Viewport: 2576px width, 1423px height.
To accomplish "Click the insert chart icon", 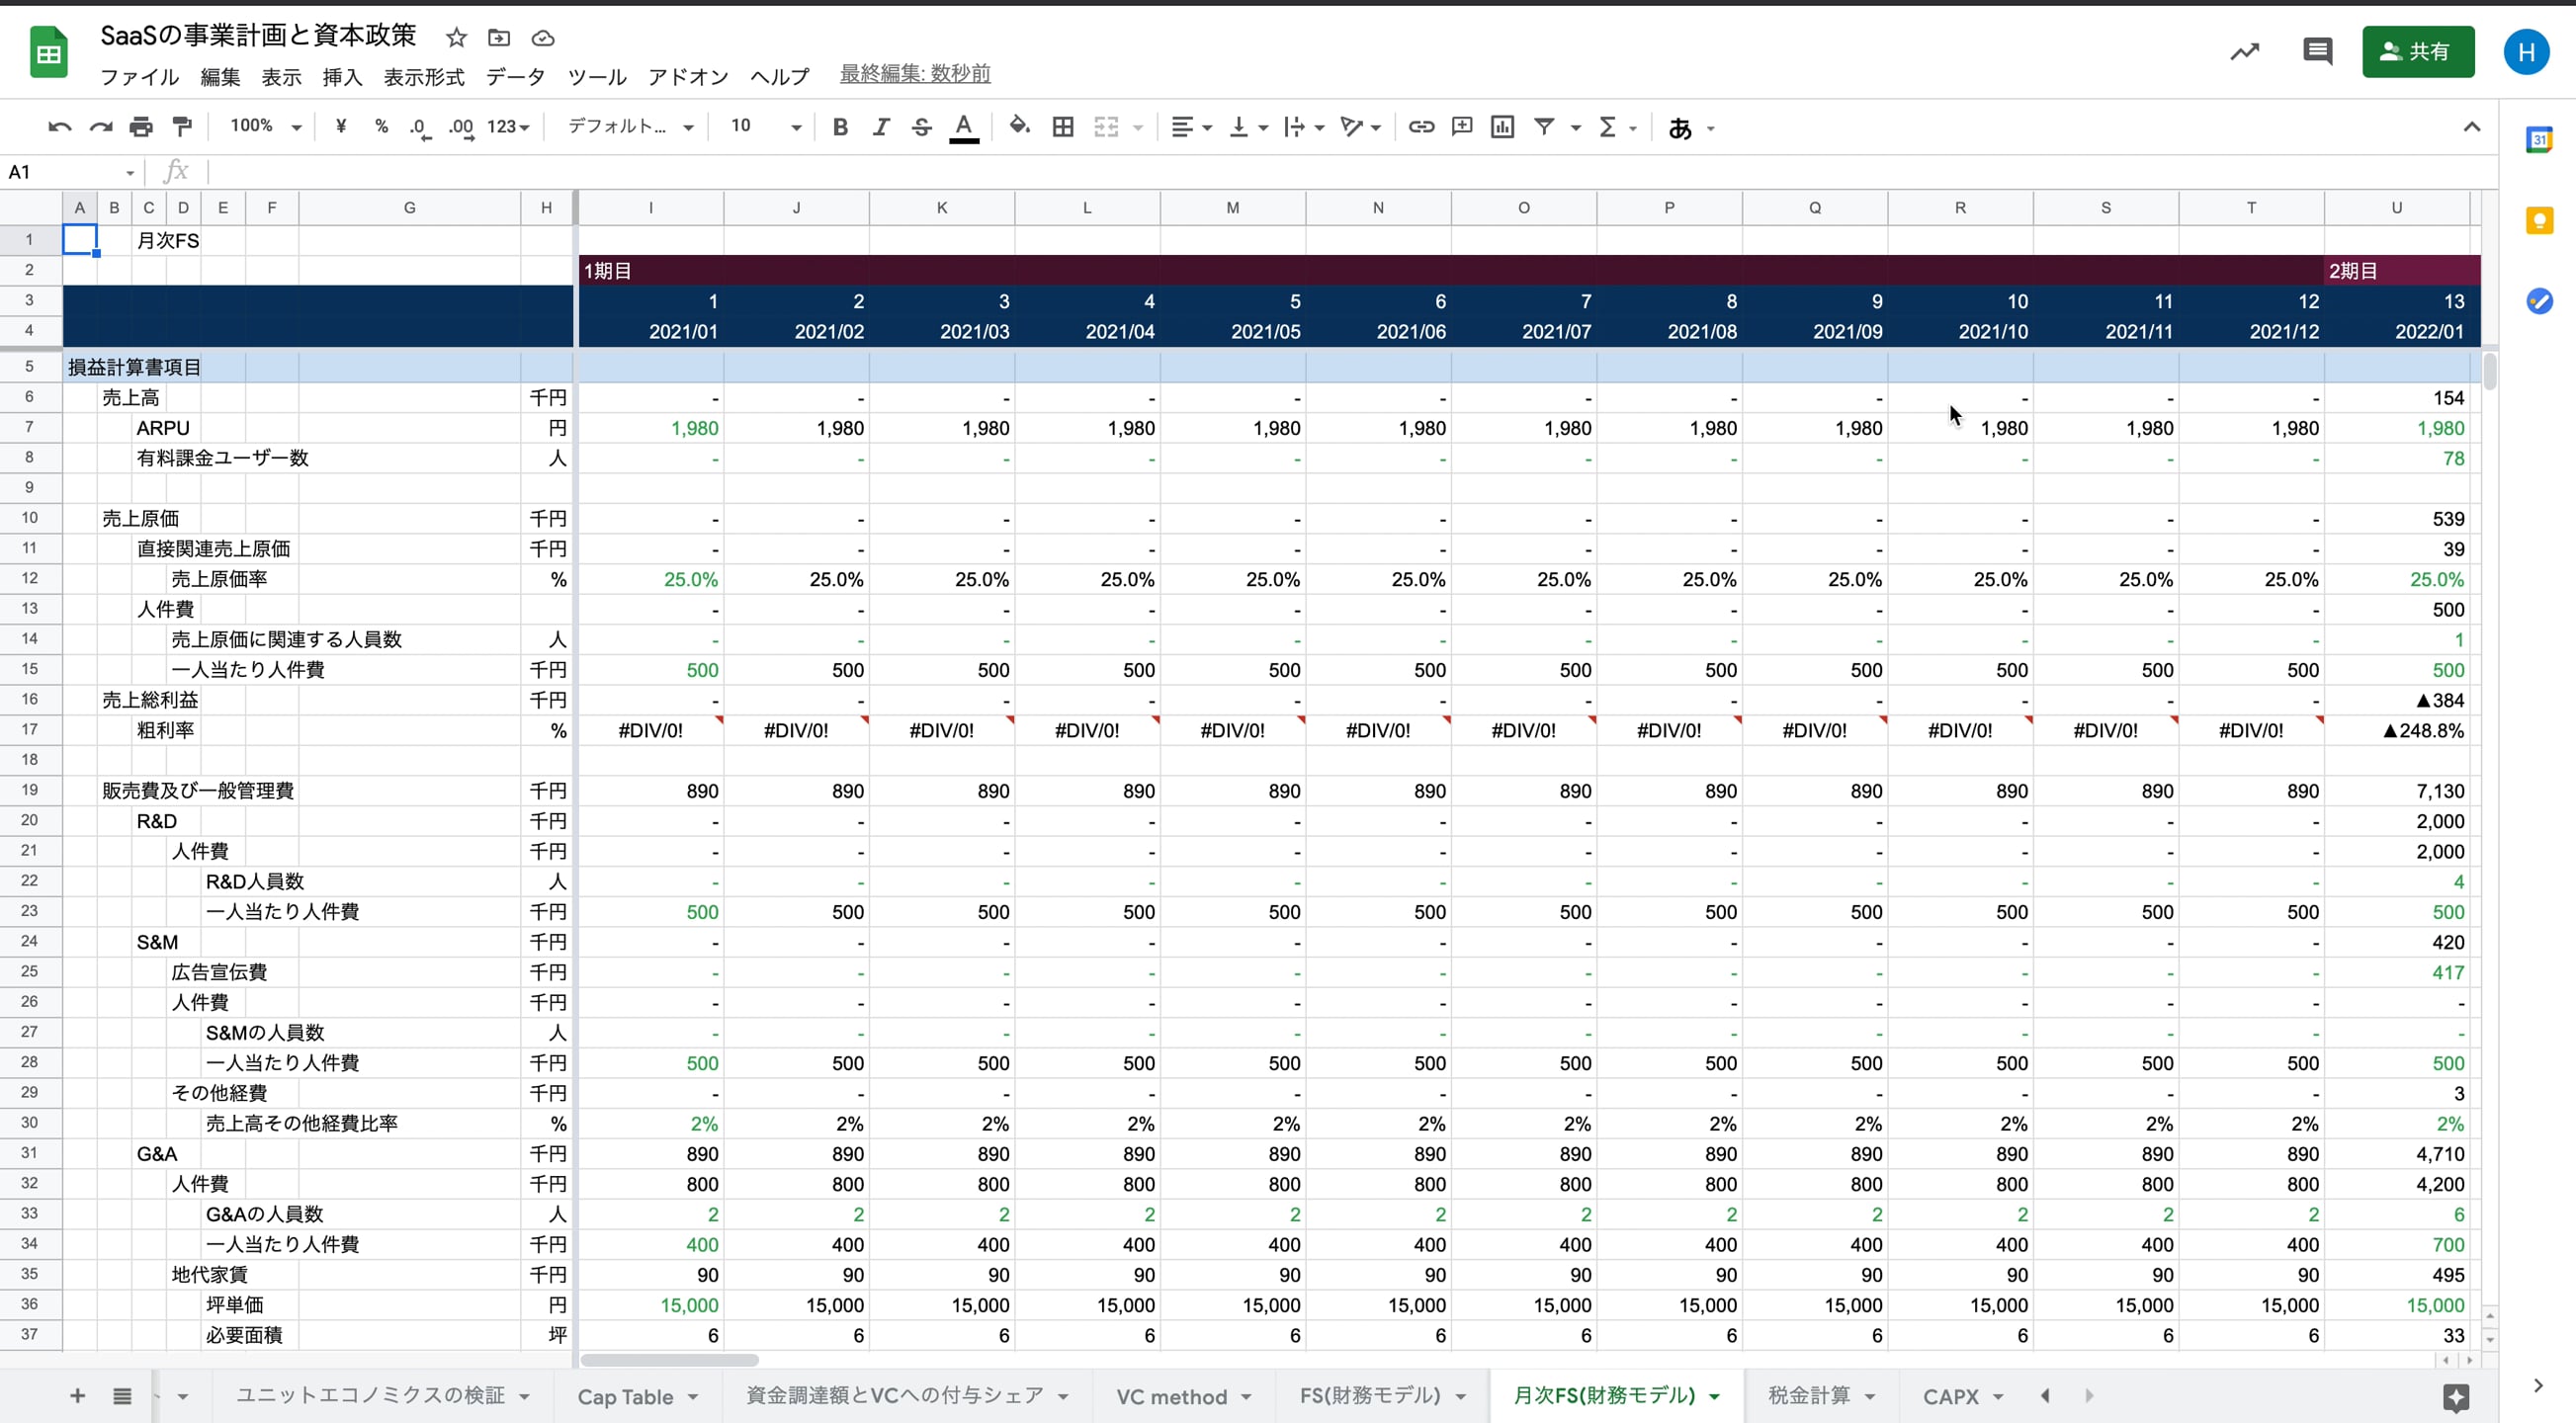I will click(1502, 127).
